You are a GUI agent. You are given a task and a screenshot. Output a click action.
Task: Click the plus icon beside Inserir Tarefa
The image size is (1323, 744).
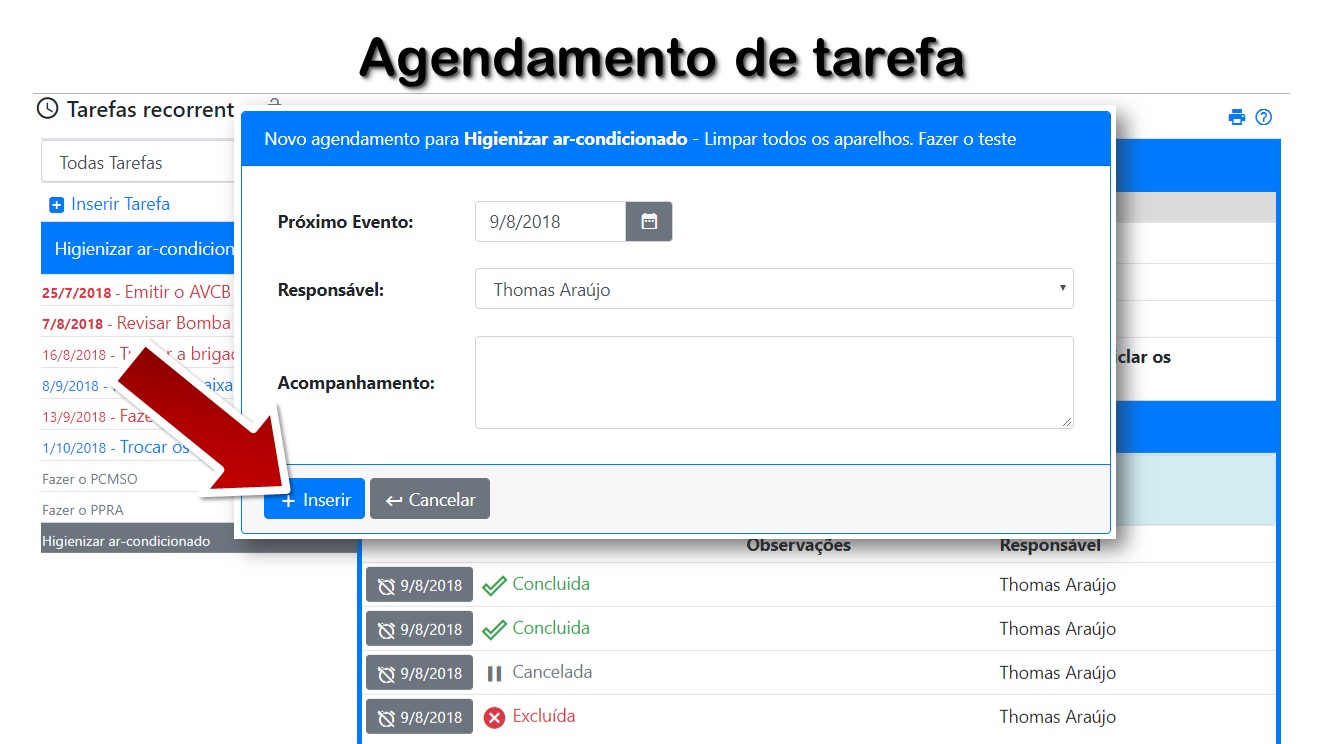click(57, 205)
